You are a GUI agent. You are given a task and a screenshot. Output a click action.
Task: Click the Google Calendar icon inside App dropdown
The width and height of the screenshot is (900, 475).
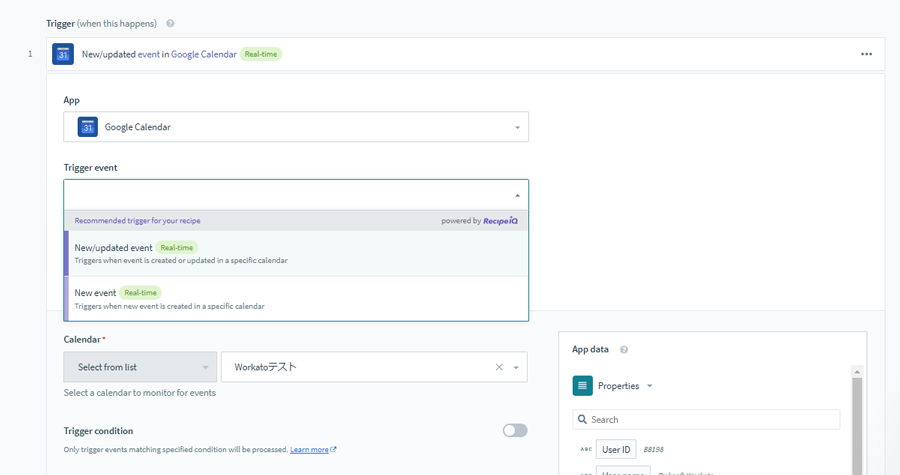(x=88, y=127)
